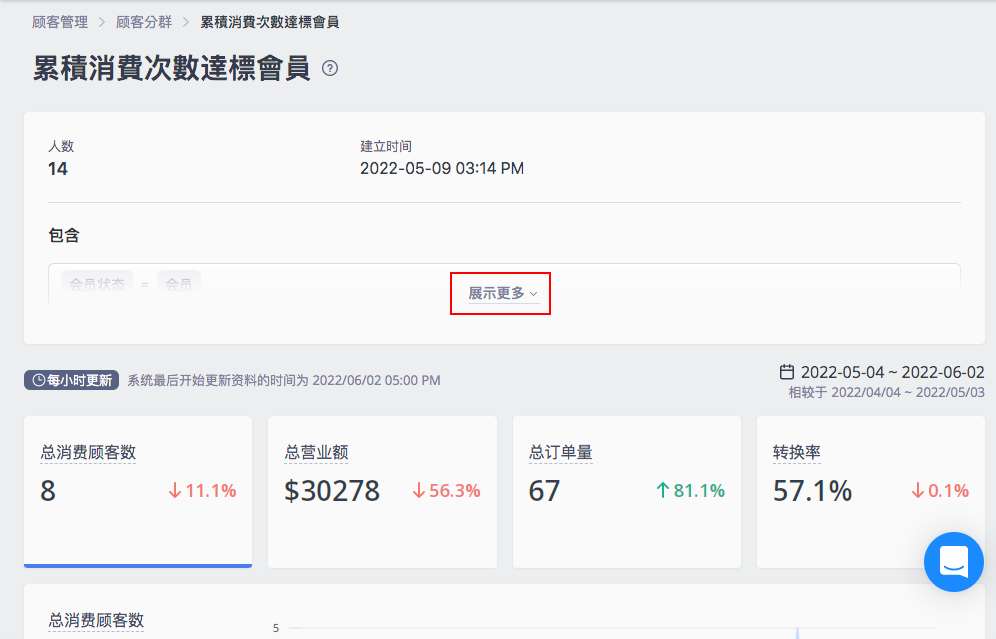Screen dimensions: 996x639
Task: Go to 顾客管理 breadcrumb link
Action: click(60, 22)
